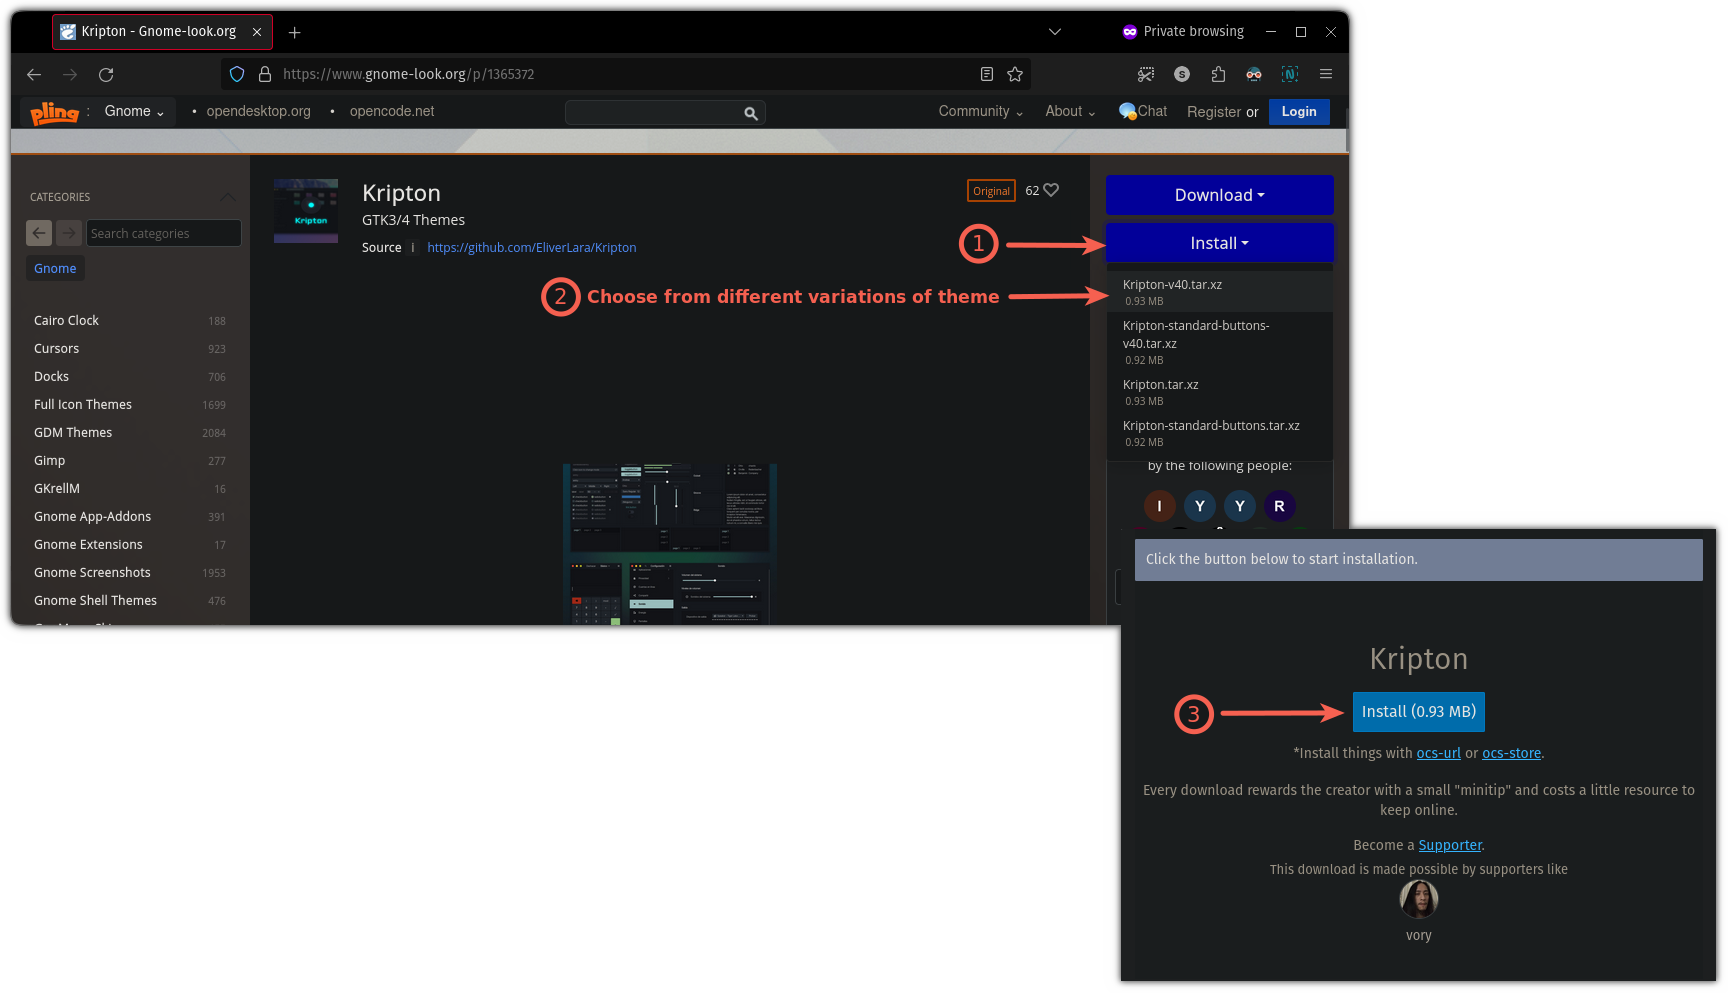Open the Firefox hamburger menu
Screen dimensions: 1728x993
click(1326, 74)
